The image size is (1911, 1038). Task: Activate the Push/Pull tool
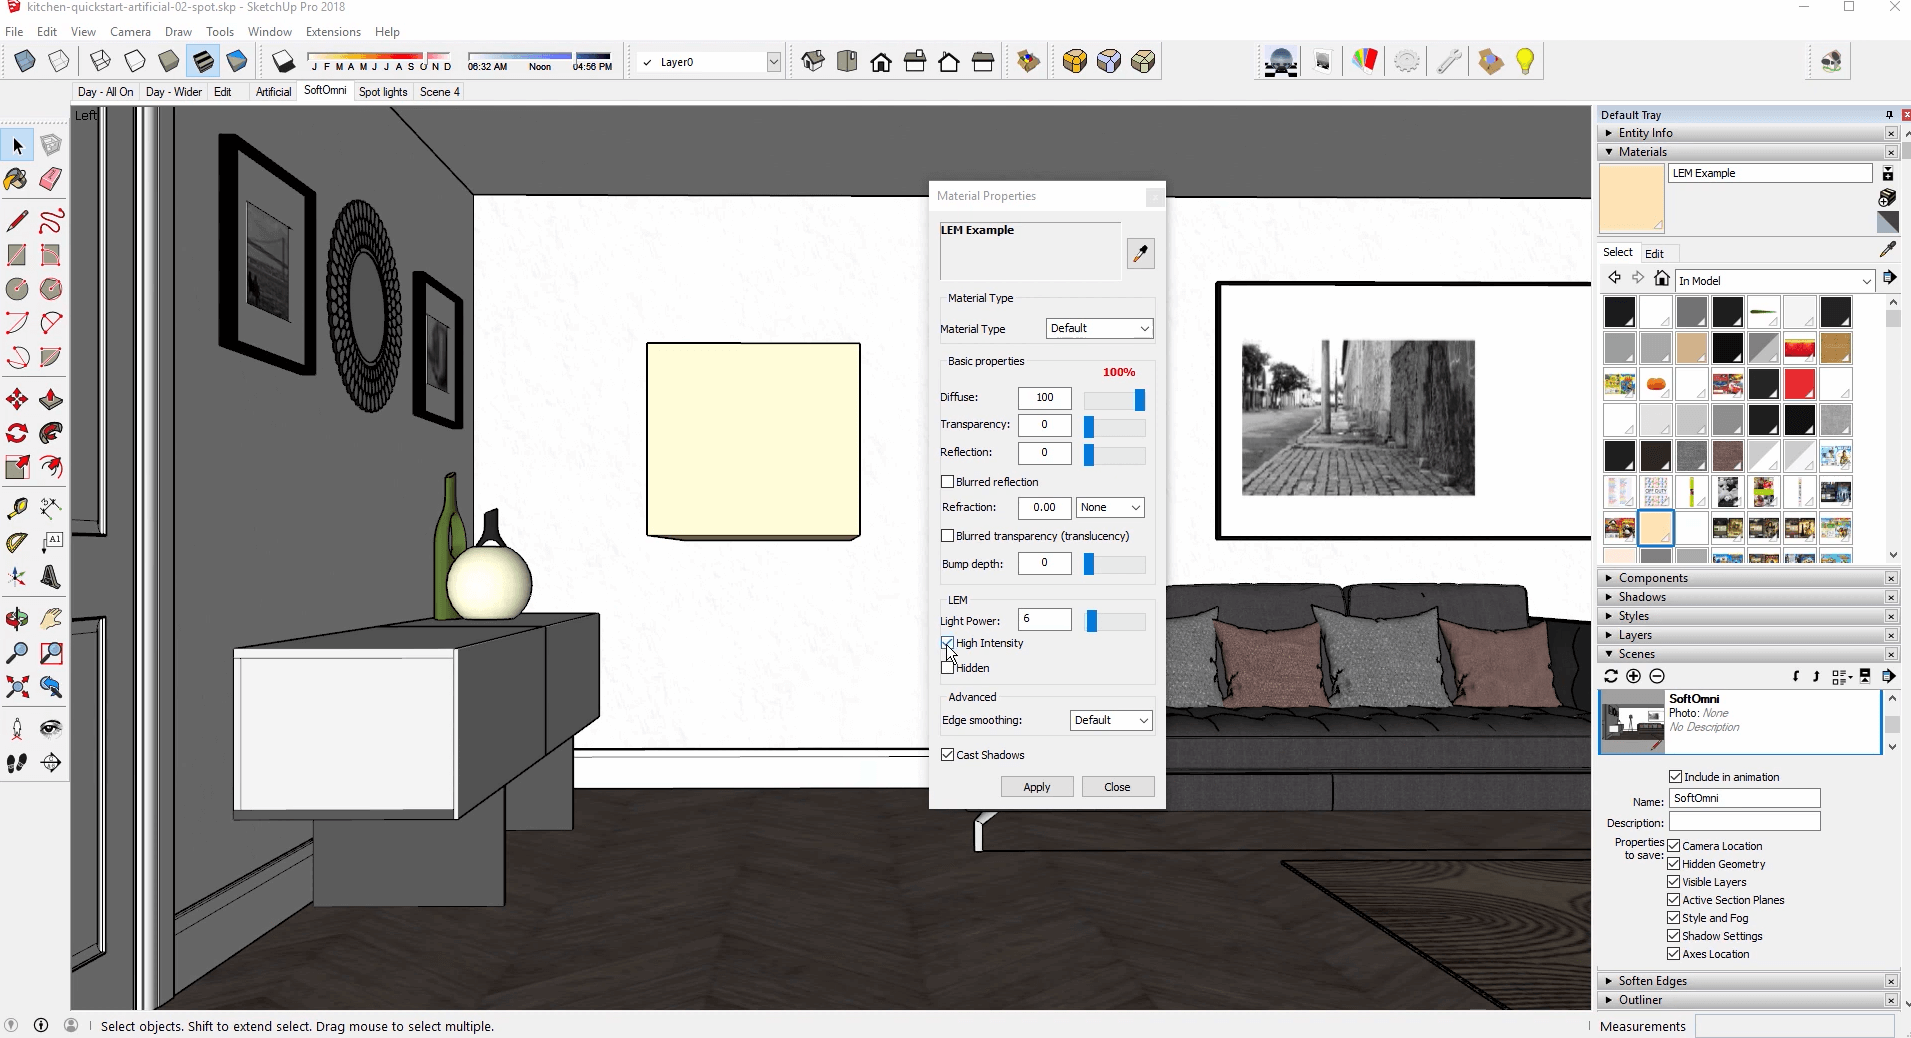click(x=51, y=400)
